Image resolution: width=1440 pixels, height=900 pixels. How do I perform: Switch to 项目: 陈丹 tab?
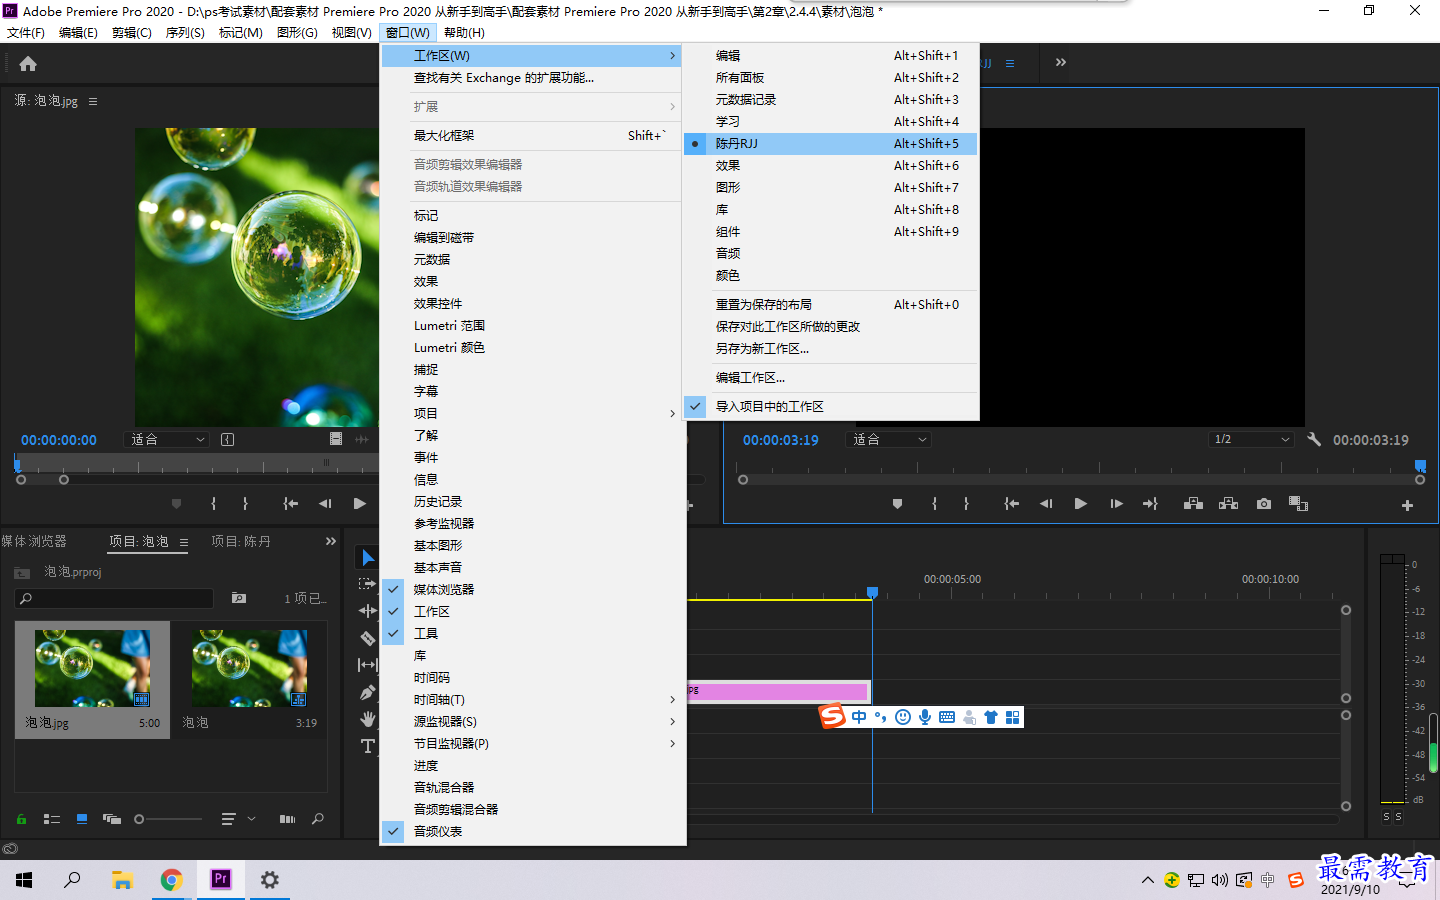click(x=241, y=541)
